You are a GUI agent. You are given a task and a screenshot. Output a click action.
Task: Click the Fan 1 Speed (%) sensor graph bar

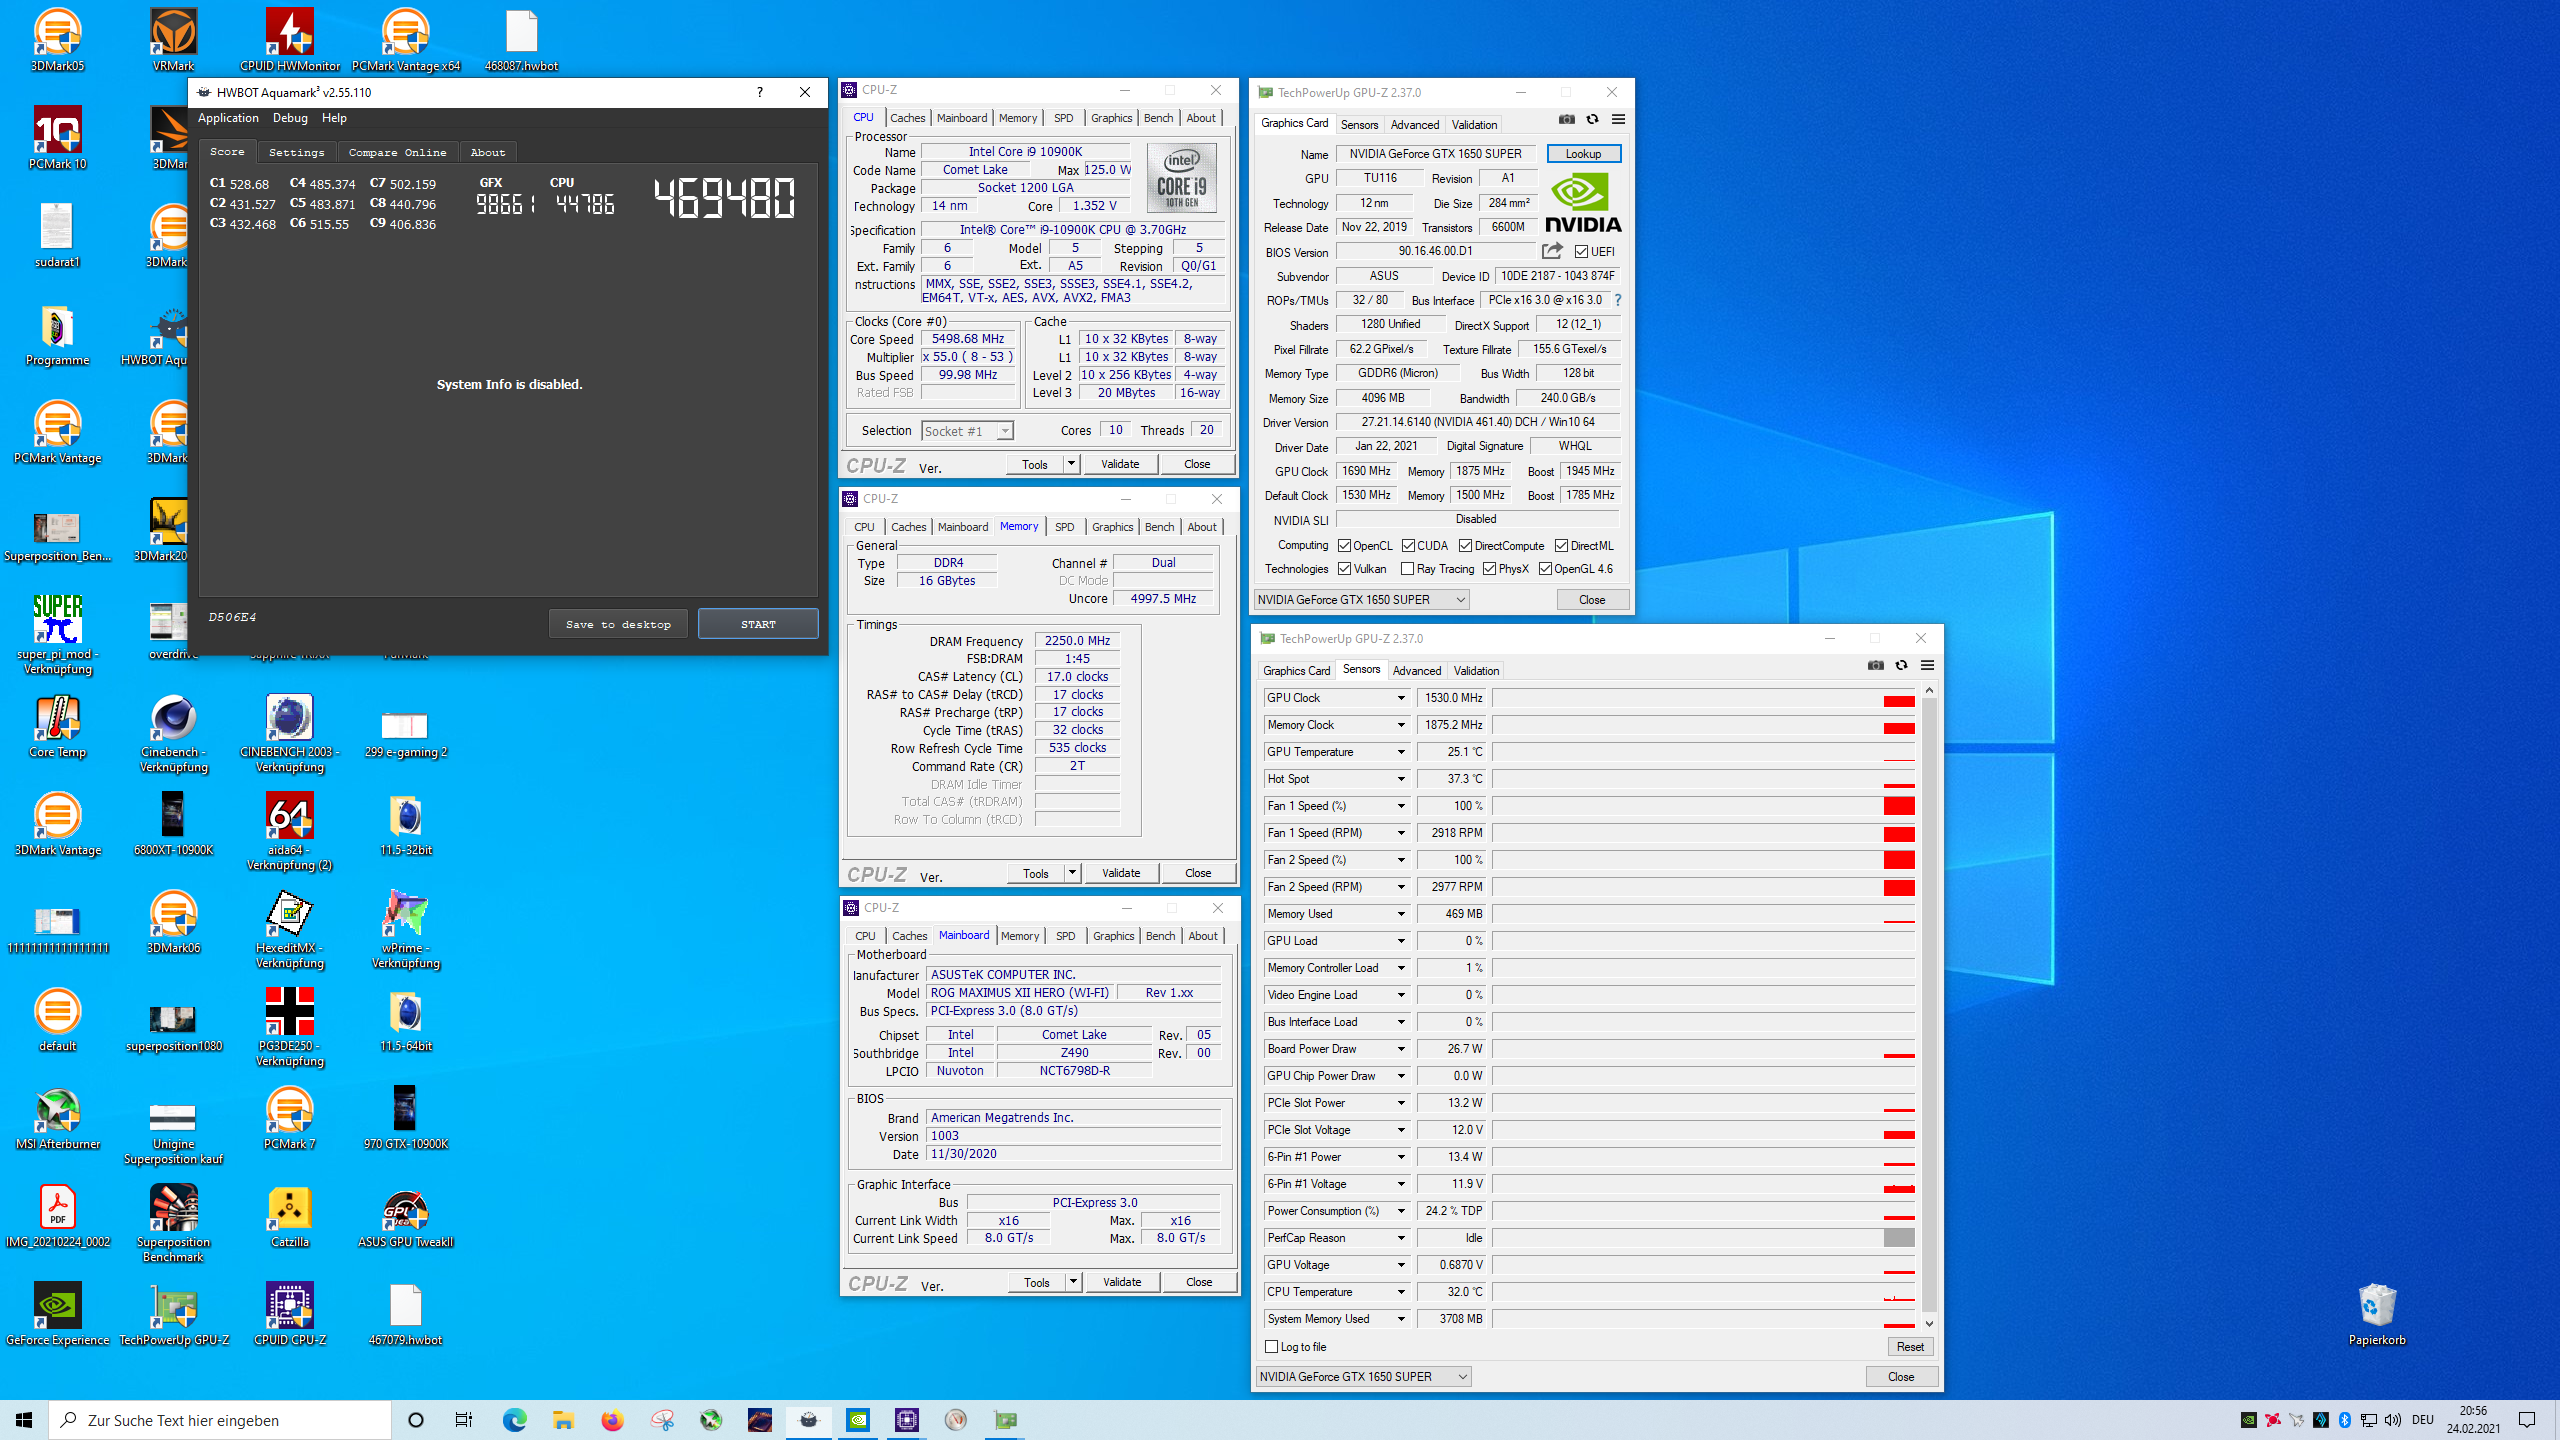pos(1704,806)
